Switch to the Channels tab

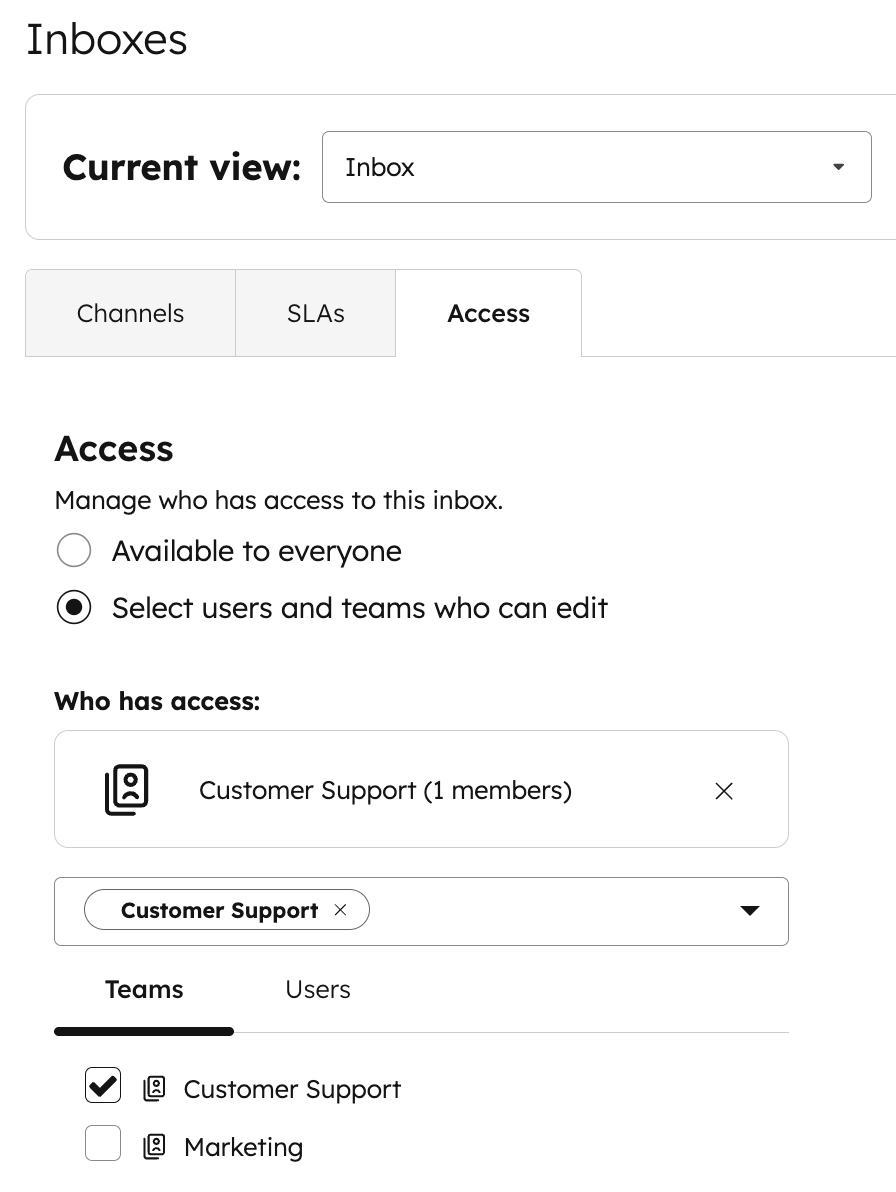tap(130, 313)
